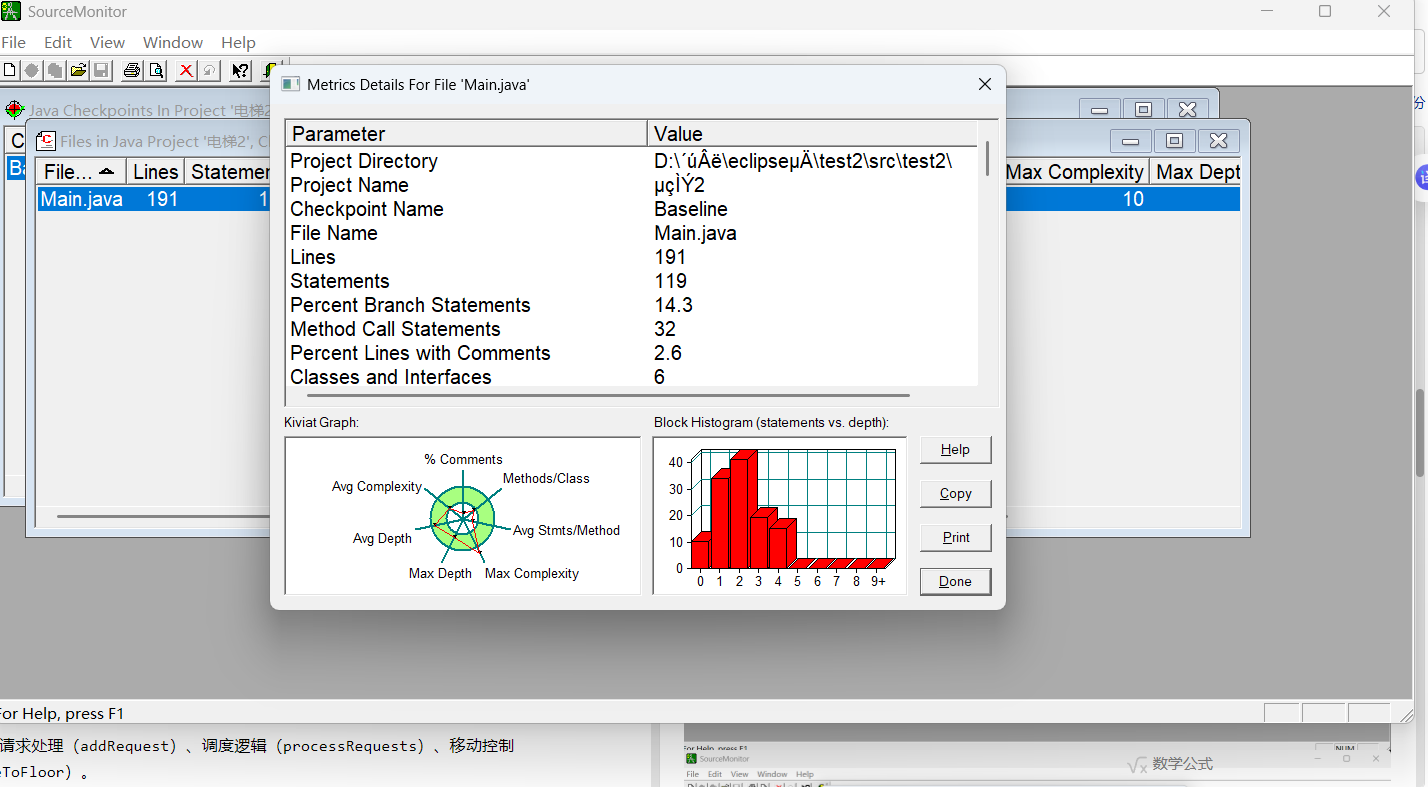Click the Help button in Metrics dialog
Screen dimensions: 1428x787
tap(955, 449)
